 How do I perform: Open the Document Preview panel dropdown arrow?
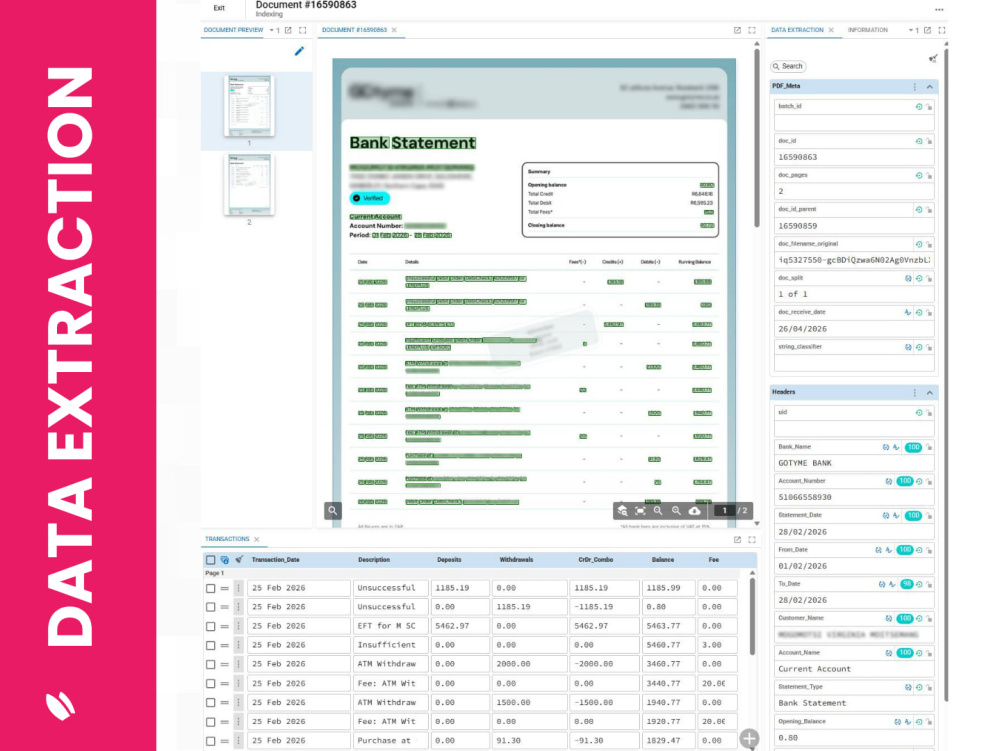tap(272, 30)
